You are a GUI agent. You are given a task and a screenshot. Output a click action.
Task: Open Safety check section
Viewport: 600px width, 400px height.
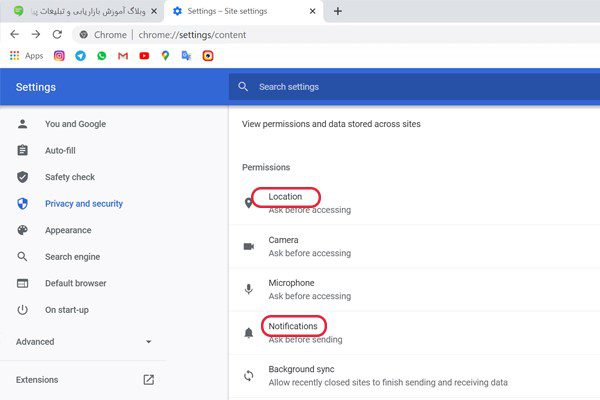pyautogui.click(x=70, y=177)
